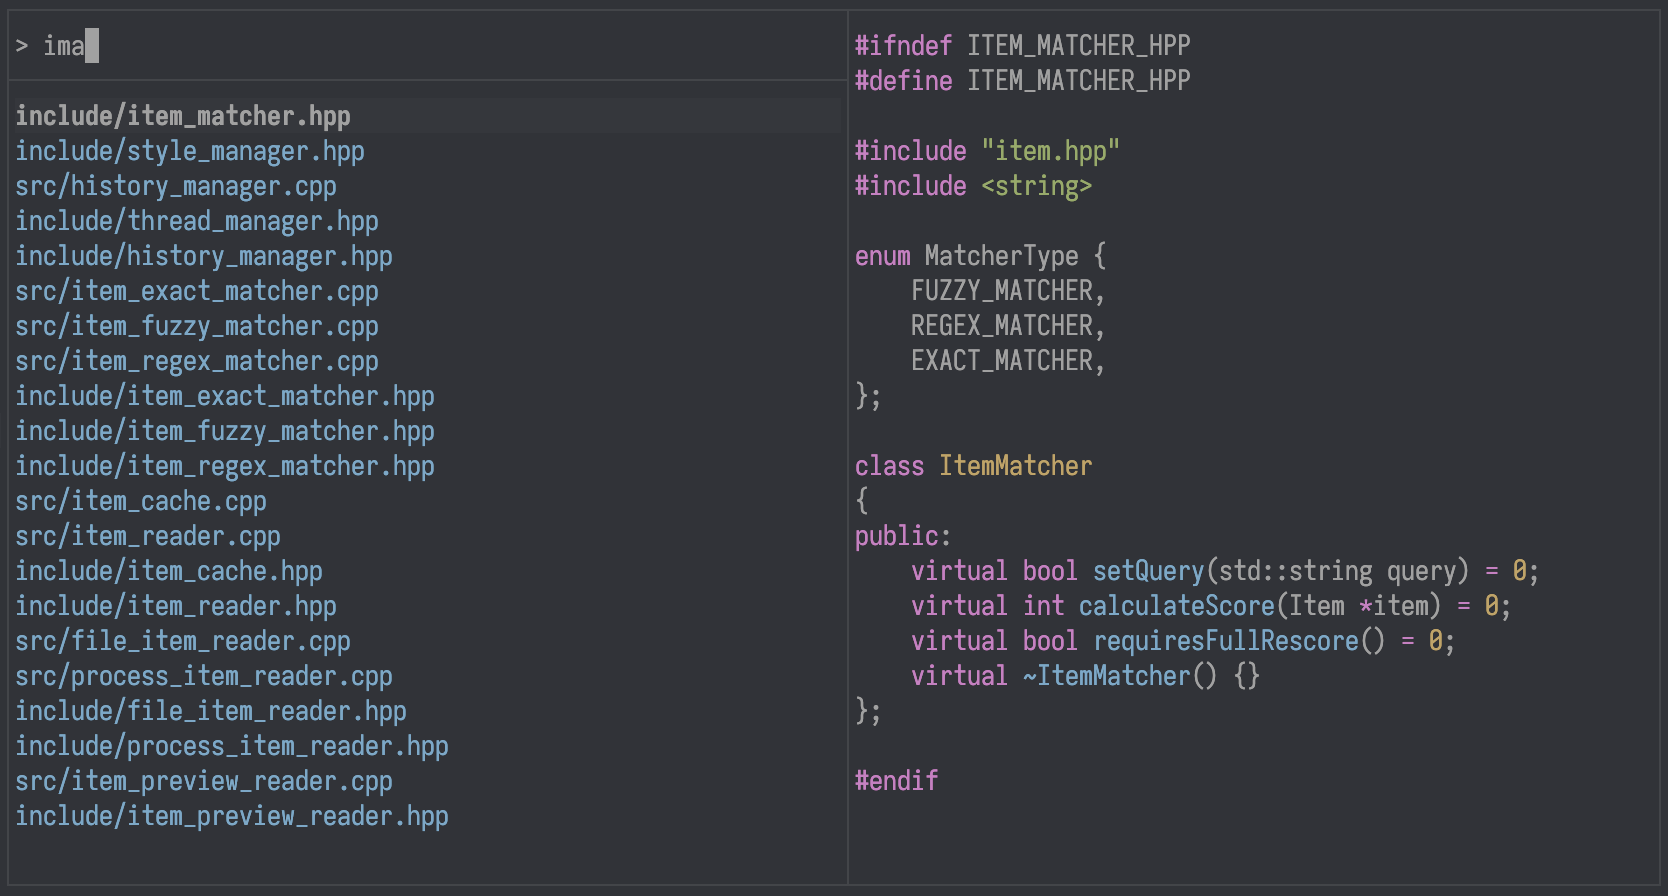Viewport: 1668px width, 896px height.
Task: Select src/item_cache.cpp result
Action: click(x=141, y=501)
